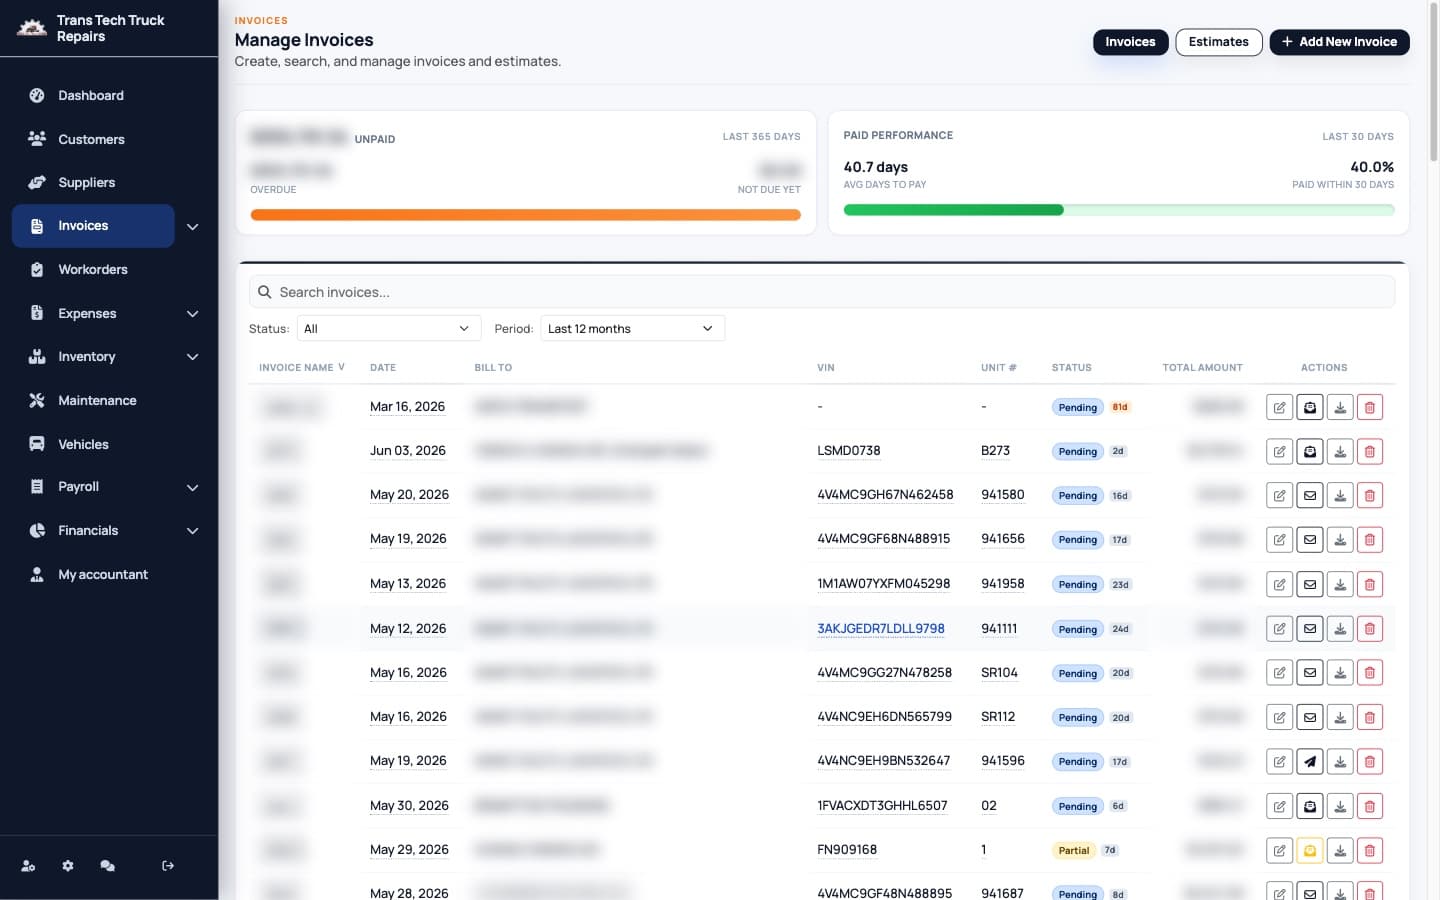1440x900 pixels.
Task: Delete the May 30, 2026 invoice
Action: (1370, 806)
